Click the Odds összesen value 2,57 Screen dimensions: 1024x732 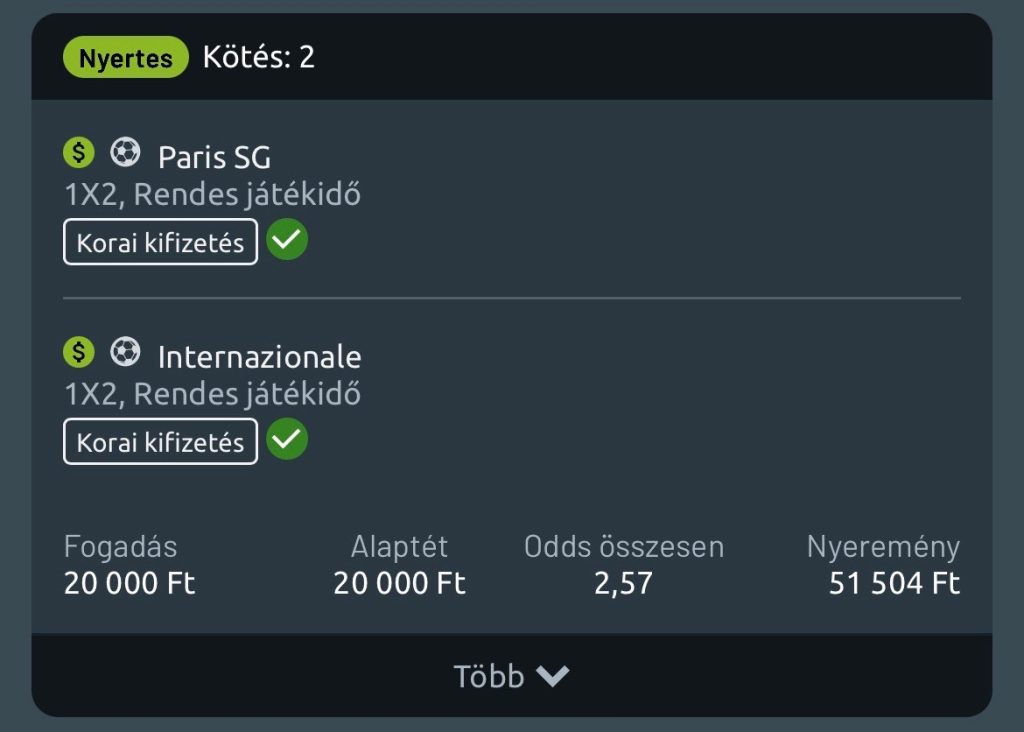(623, 584)
